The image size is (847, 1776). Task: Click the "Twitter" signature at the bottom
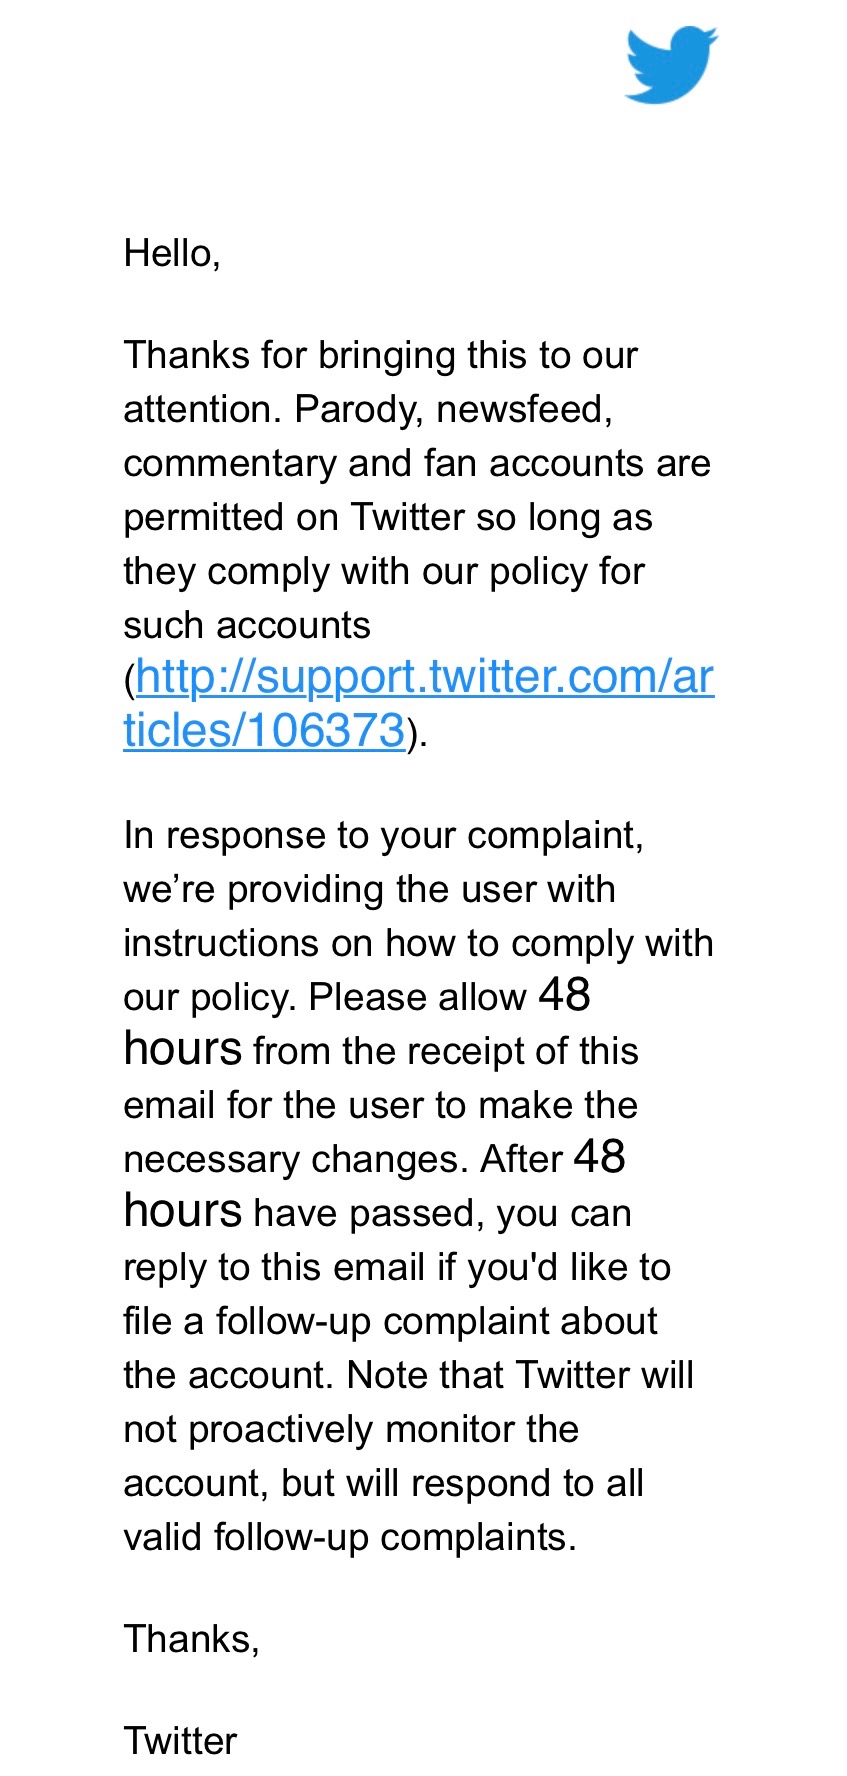[180, 1742]
